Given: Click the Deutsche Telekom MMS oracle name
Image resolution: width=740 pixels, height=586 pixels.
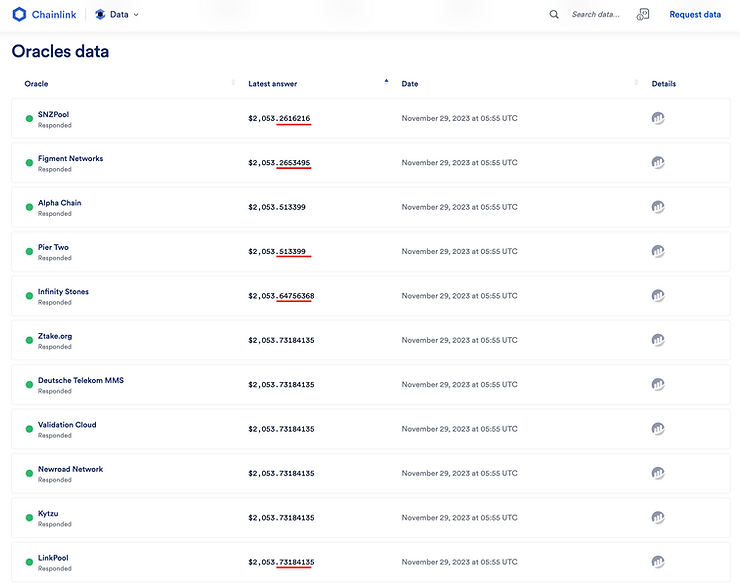Looking at the screenshot, I should 81,380.
